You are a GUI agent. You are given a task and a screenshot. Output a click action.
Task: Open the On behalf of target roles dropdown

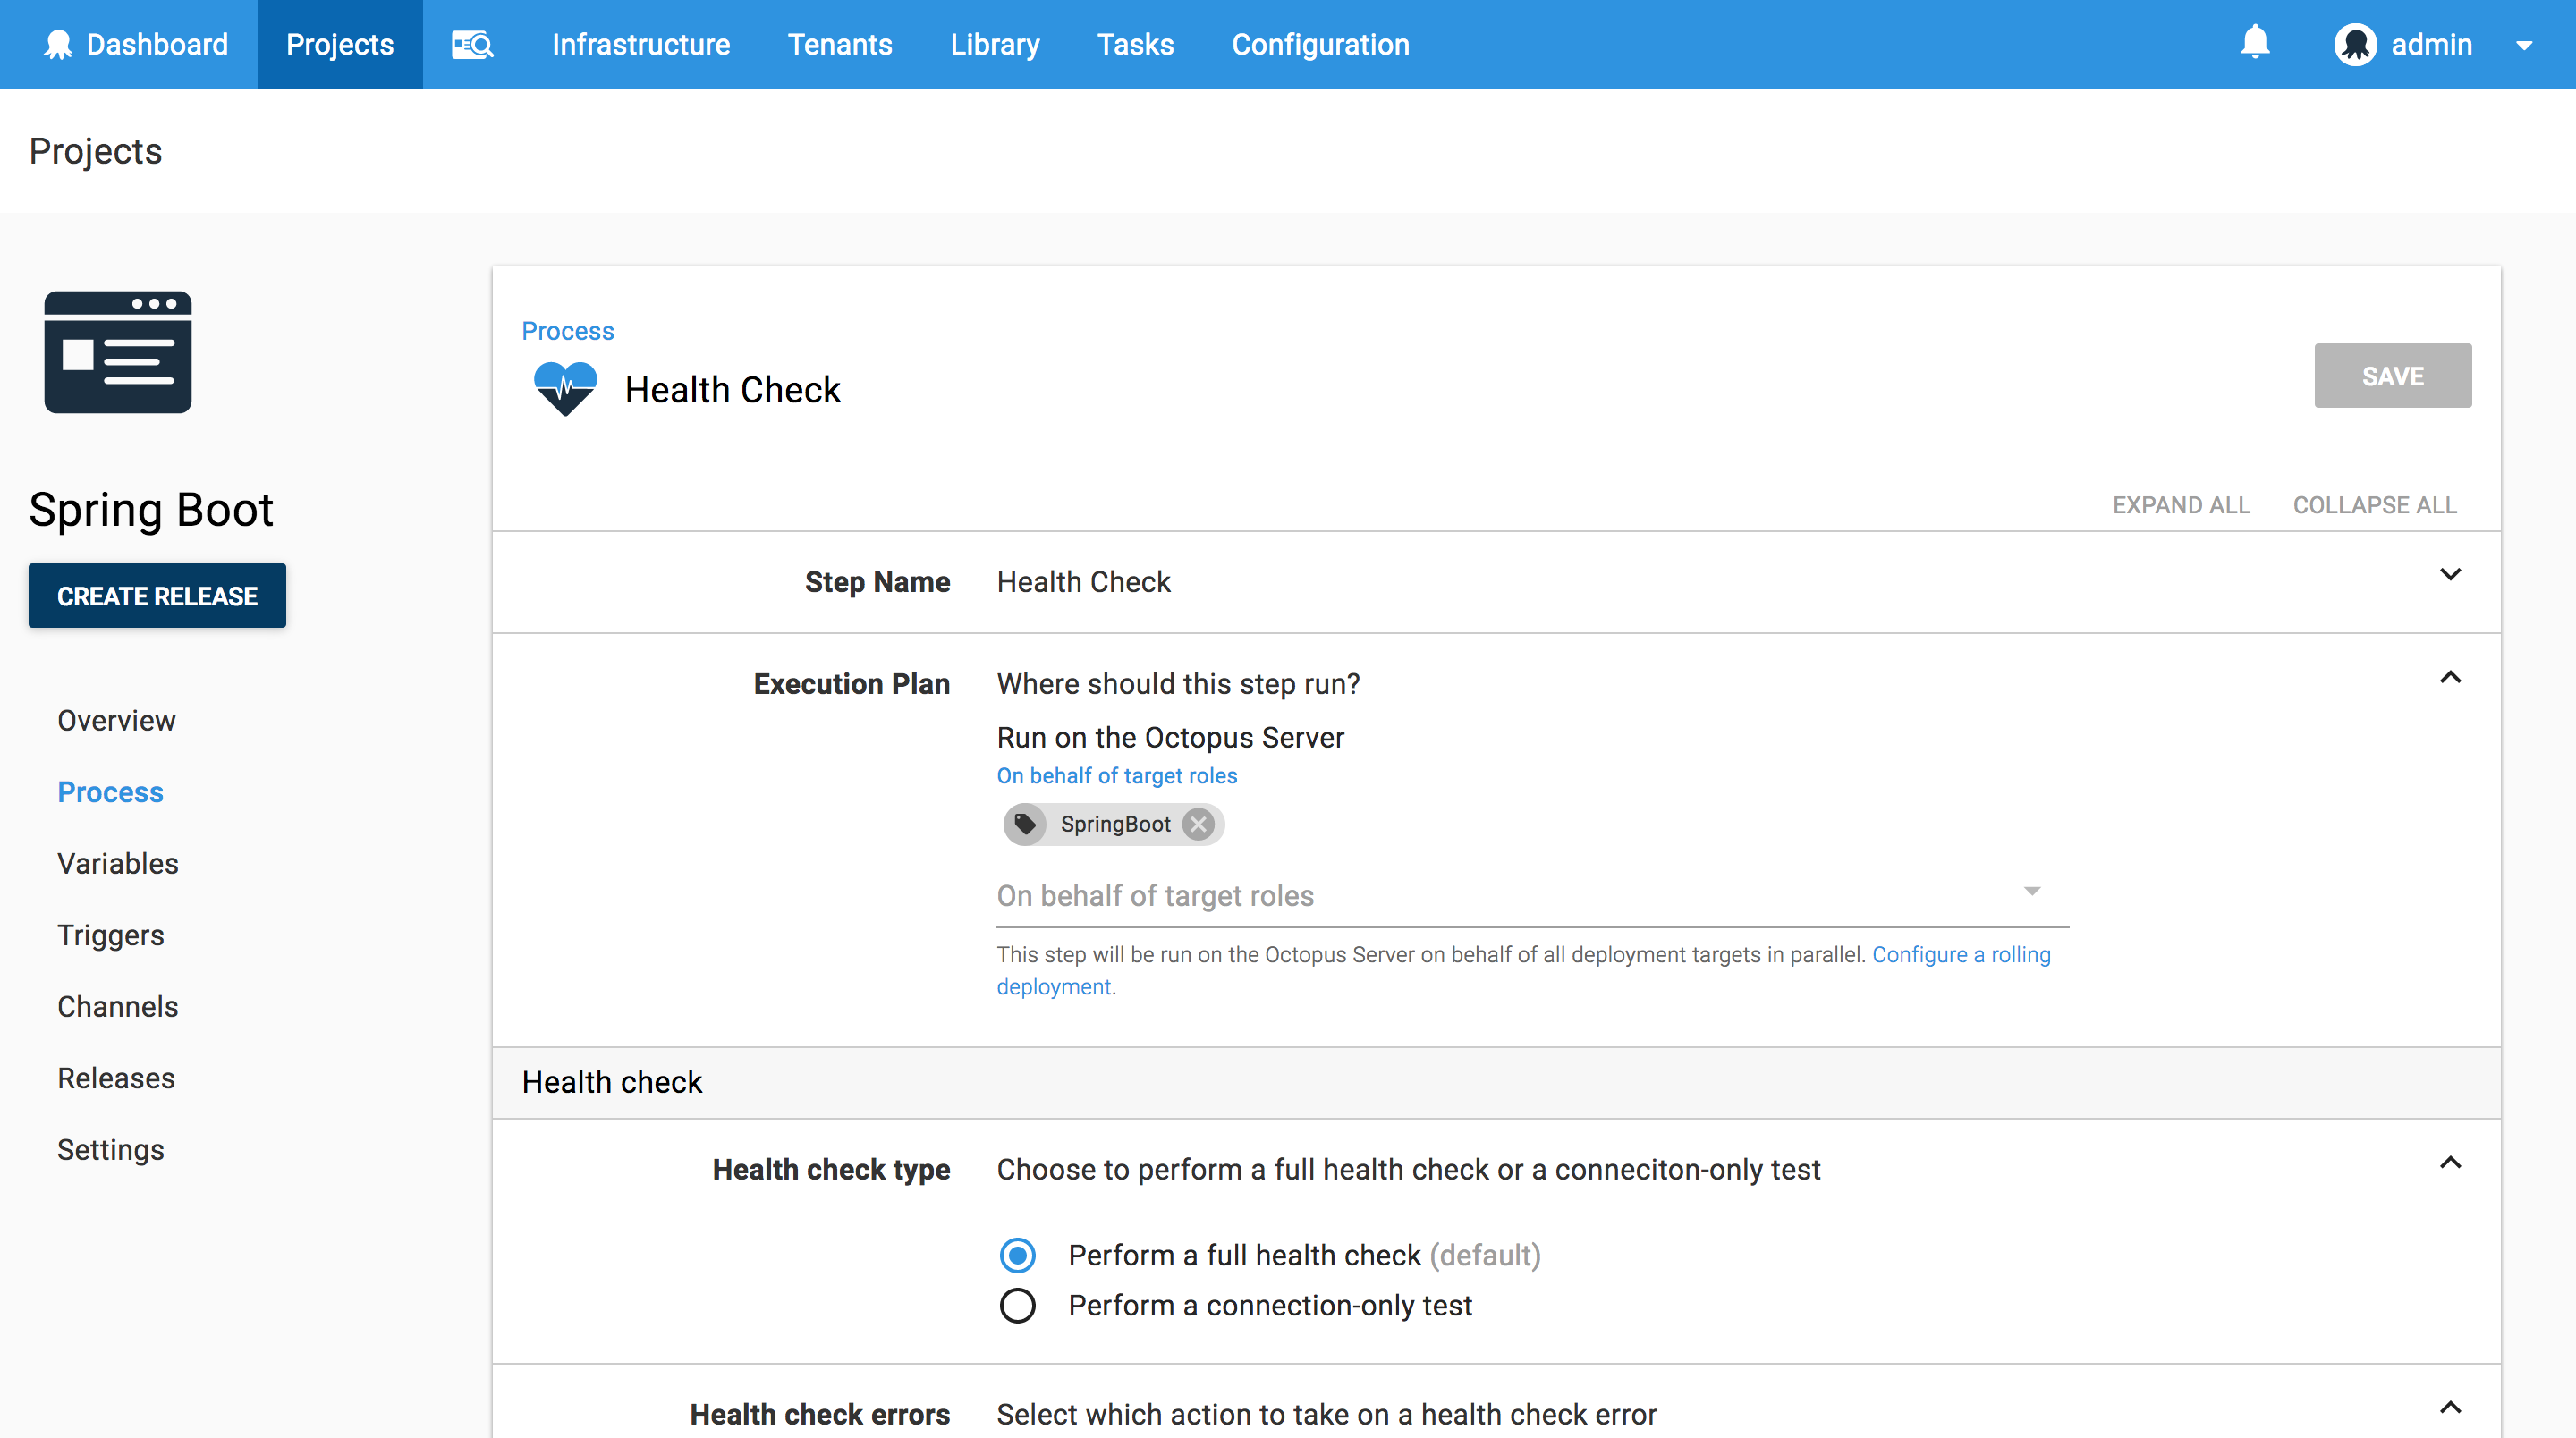[2032, 891]
